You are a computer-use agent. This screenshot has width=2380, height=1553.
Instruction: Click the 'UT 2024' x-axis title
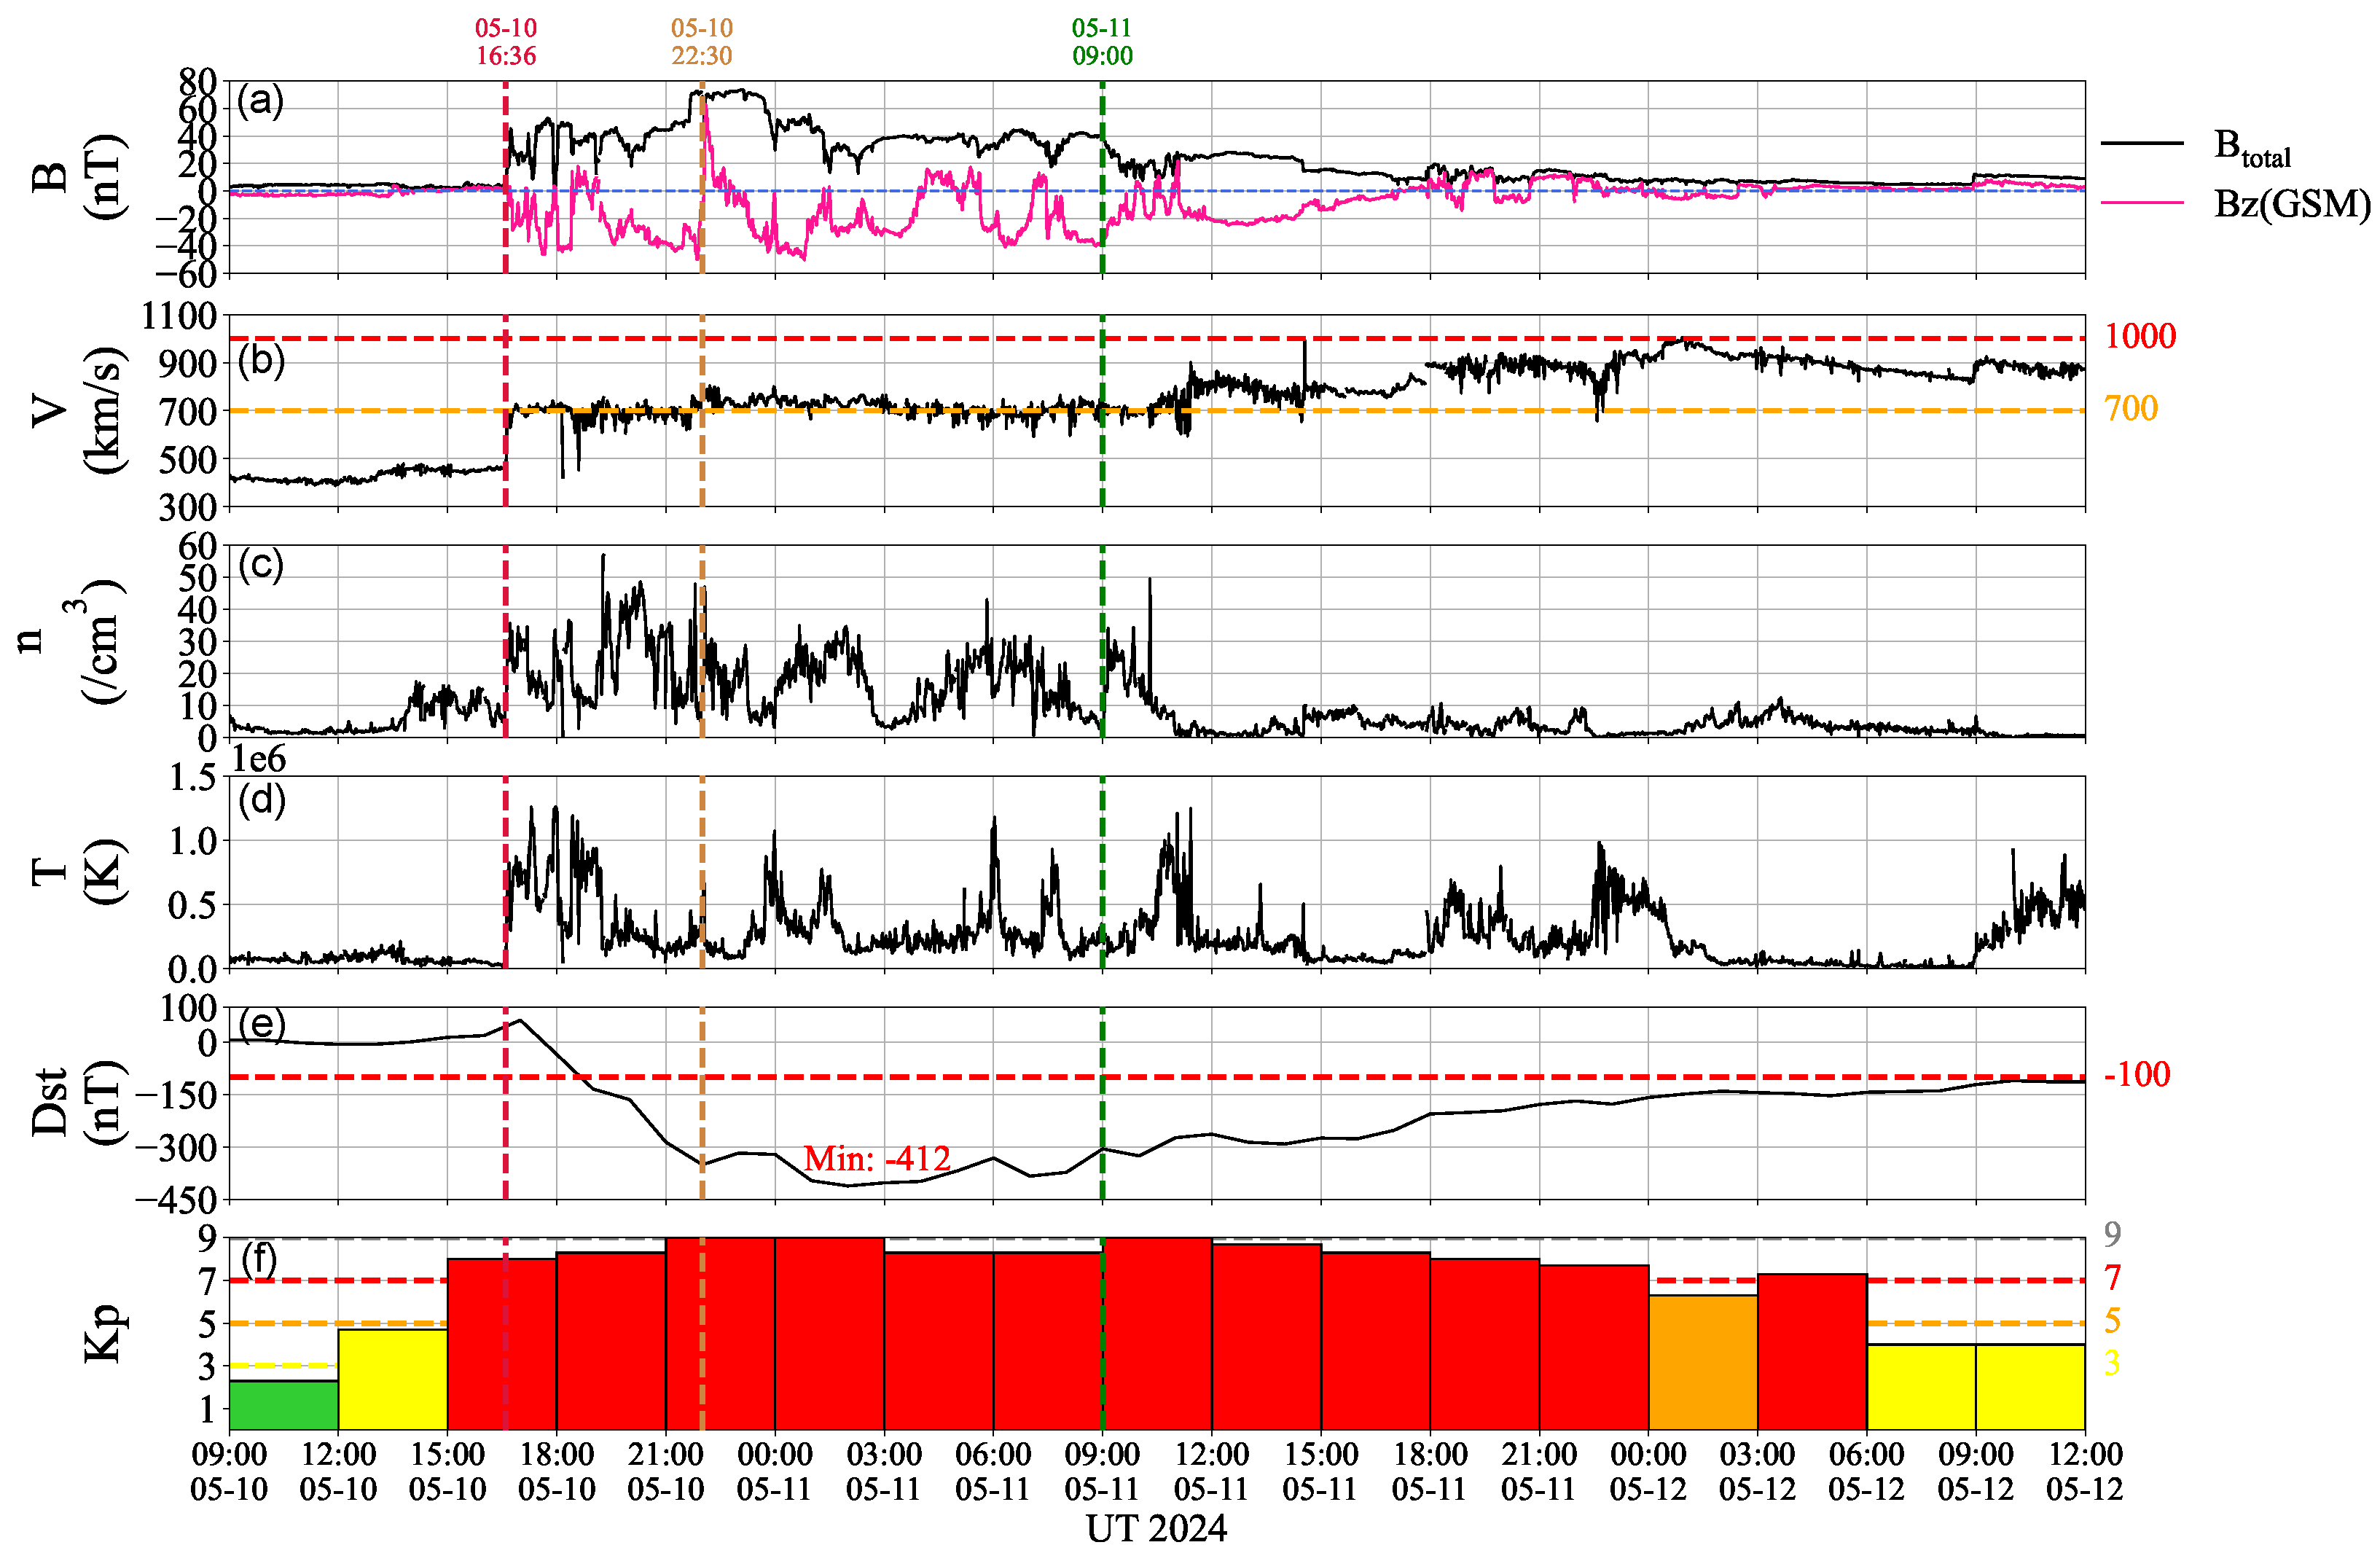[1156, 1528]
